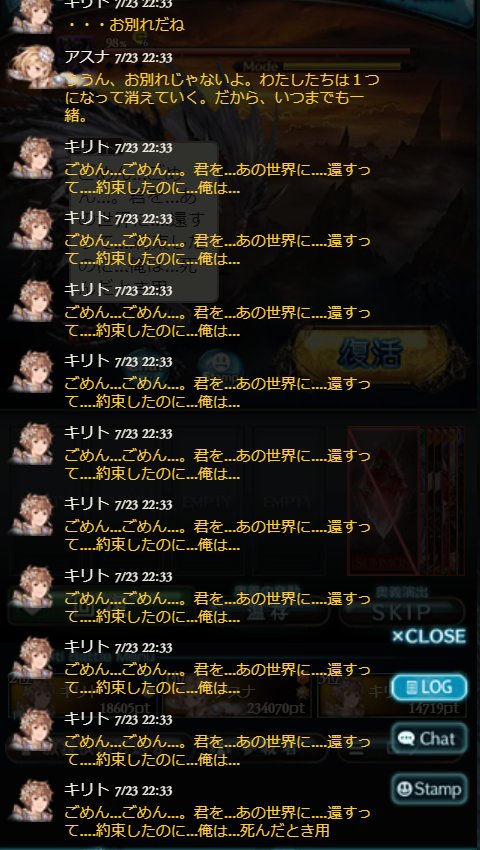This screenshot has height=850, width=480.
Task: Open the Stamp picker
Action: [429, 789]
